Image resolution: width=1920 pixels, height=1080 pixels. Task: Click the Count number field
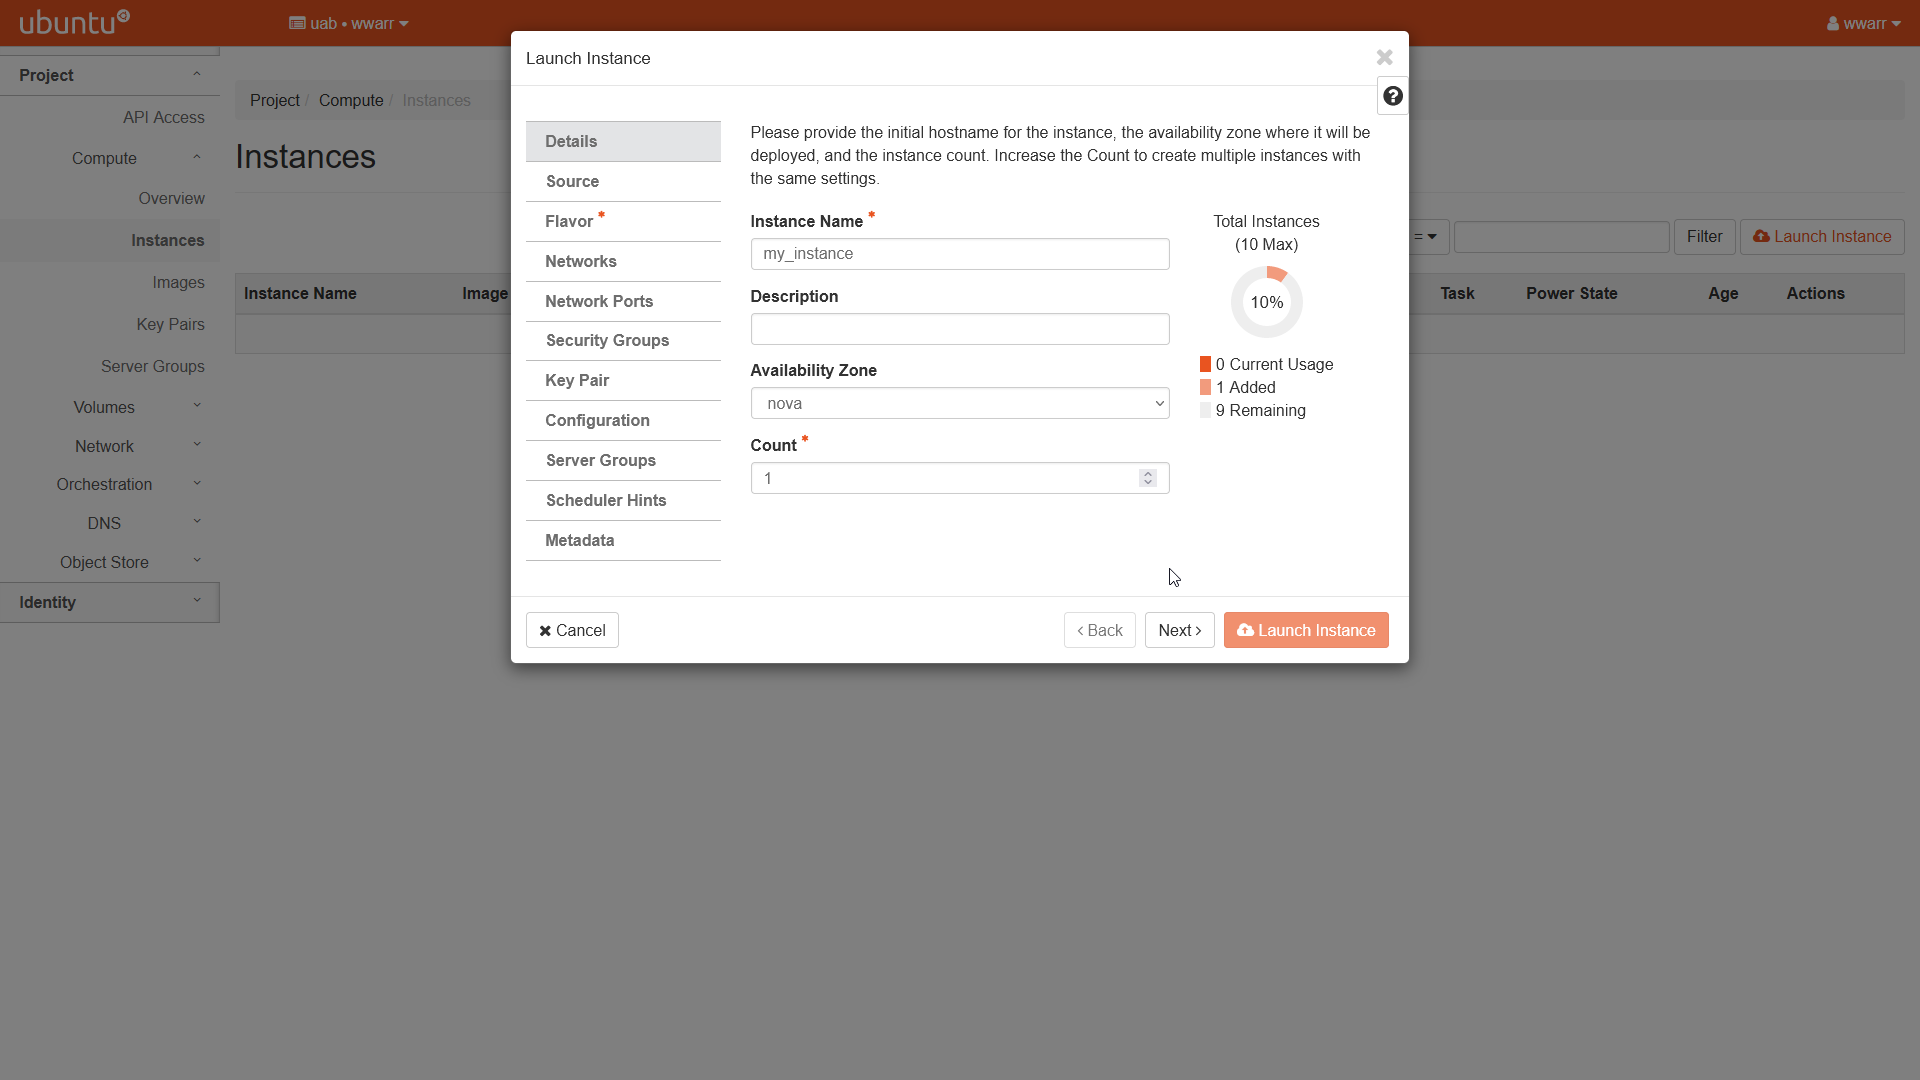point(960,478)
